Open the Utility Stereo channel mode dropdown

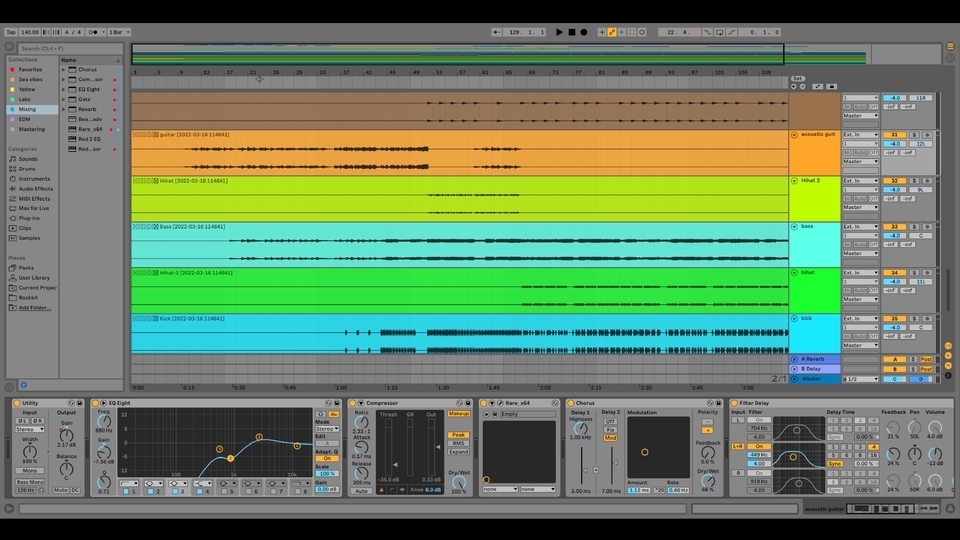pyautogui.click(x=30, y=429)
